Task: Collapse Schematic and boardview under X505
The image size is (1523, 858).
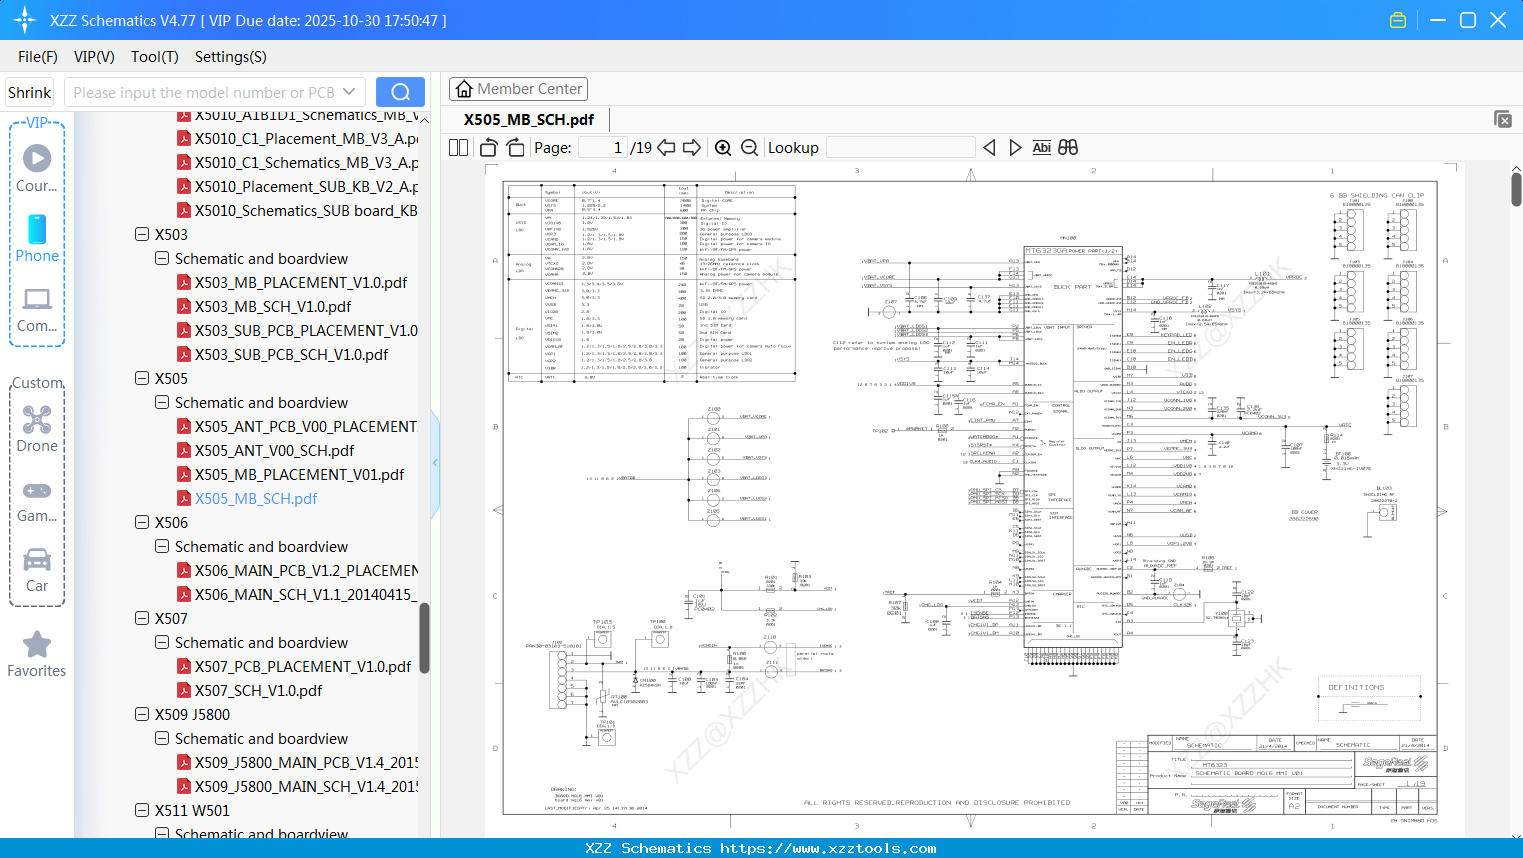Action: point(162,403)
